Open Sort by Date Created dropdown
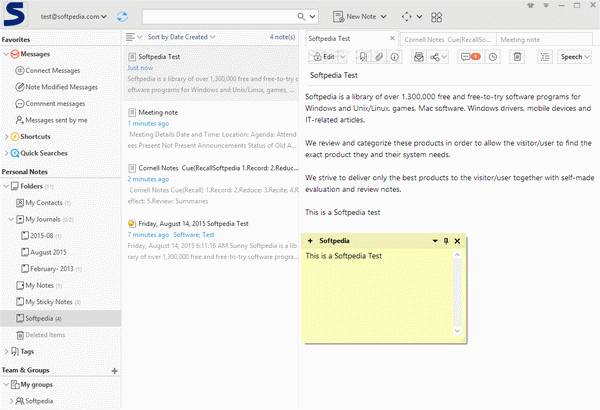Viewport: 600px width, 410px height. (x=181, y=37)
